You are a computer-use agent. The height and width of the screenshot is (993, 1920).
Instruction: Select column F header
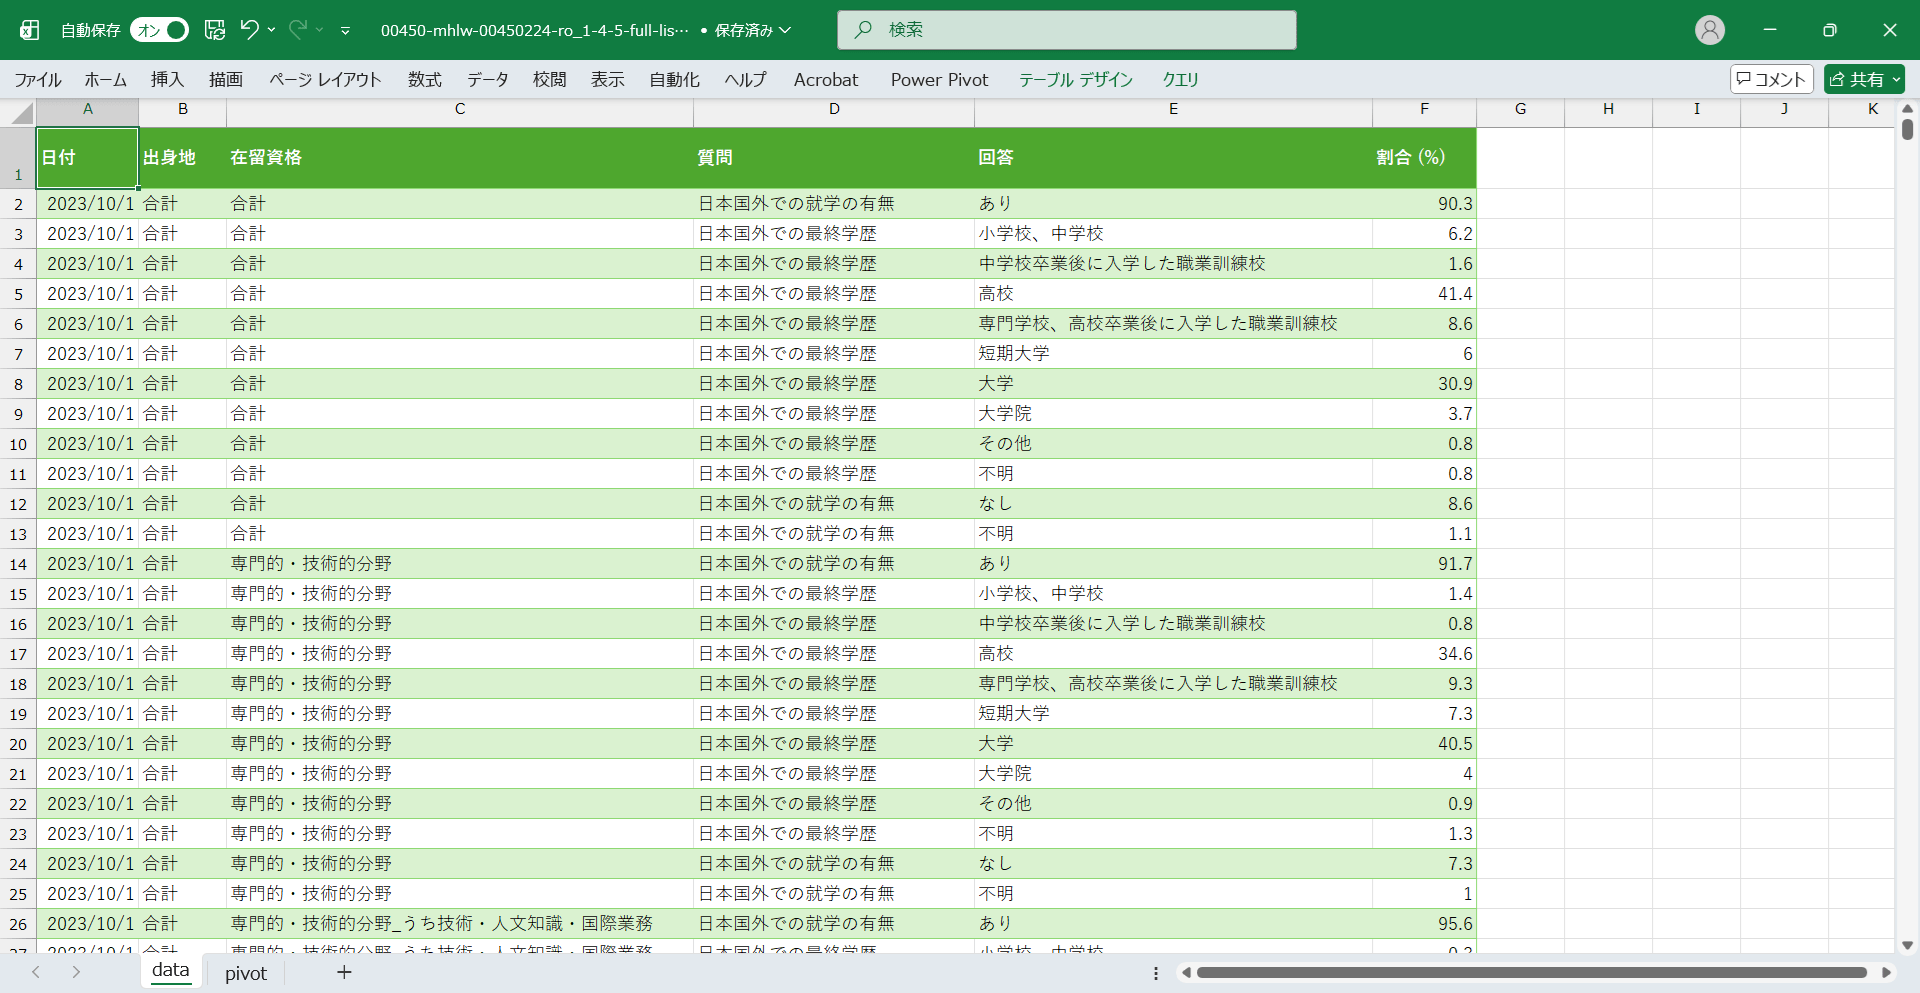tap(1423, 109)
